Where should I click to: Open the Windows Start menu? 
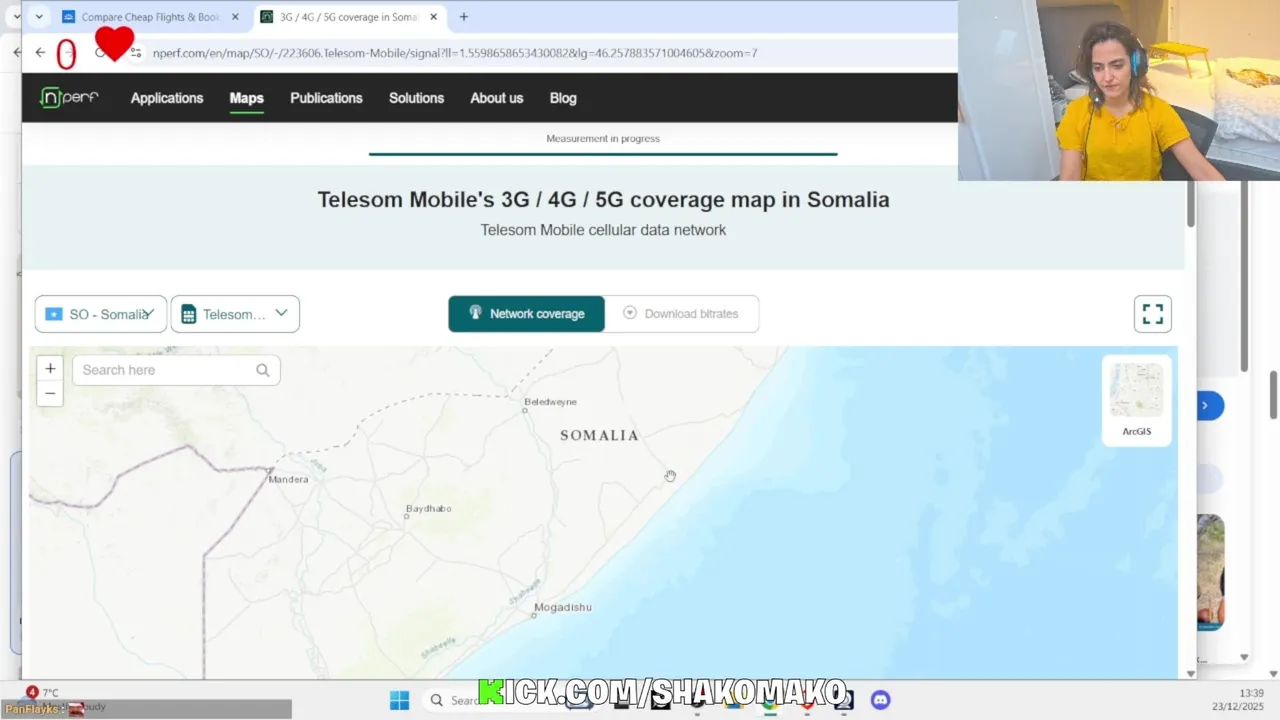click(399, 700)
